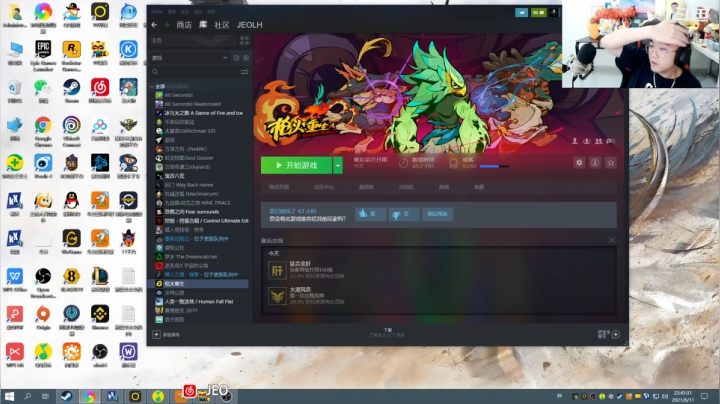Open WeChat desktop icon

coord(43,90)
